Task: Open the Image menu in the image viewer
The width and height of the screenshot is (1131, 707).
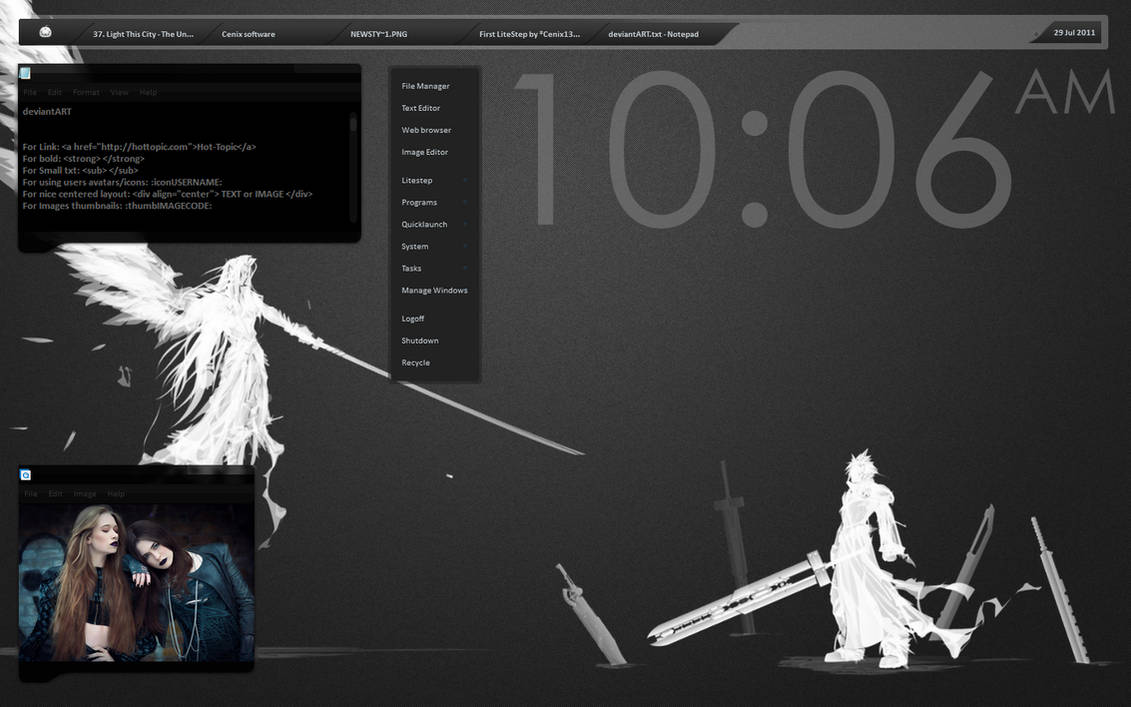Action: 85,494
